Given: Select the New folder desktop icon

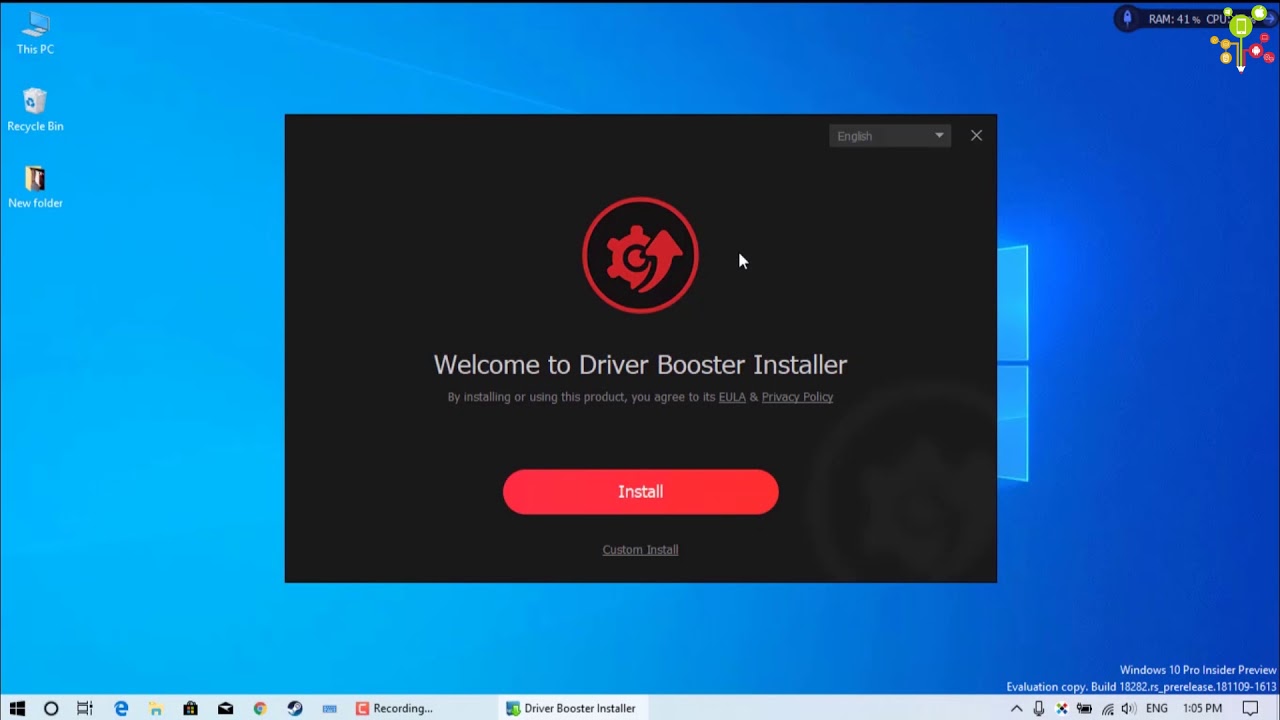Looking at the screenshot, I should (x=35, y=186).
